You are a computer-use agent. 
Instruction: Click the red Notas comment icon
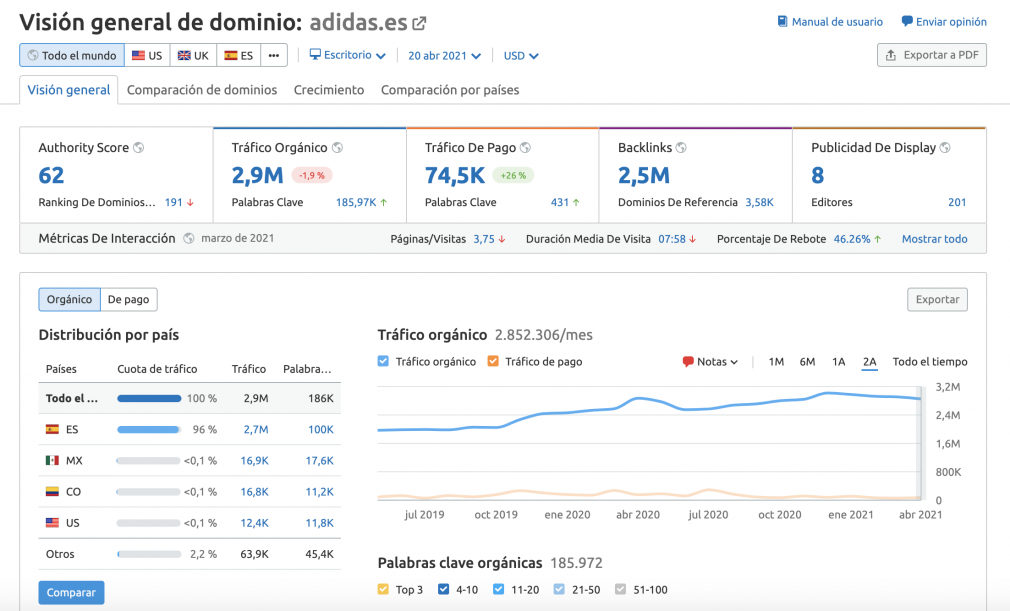coord(688,362)
